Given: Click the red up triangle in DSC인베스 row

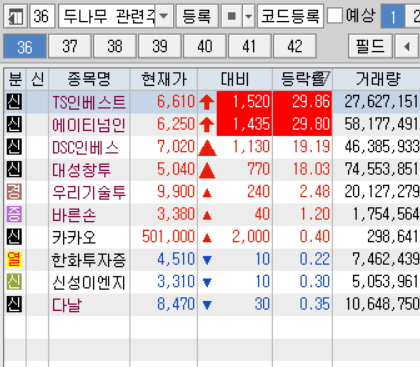Looking at the screenshot, I should [x=207, y=148].
